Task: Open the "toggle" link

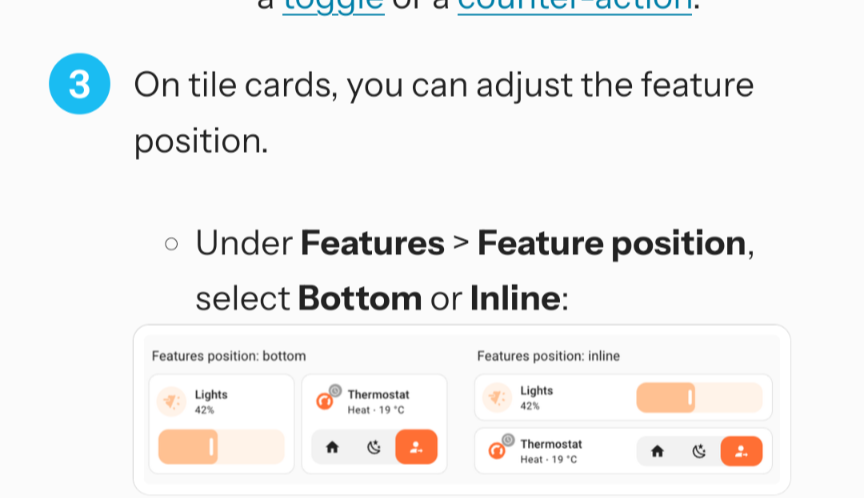Action: [x=334, y=5]
